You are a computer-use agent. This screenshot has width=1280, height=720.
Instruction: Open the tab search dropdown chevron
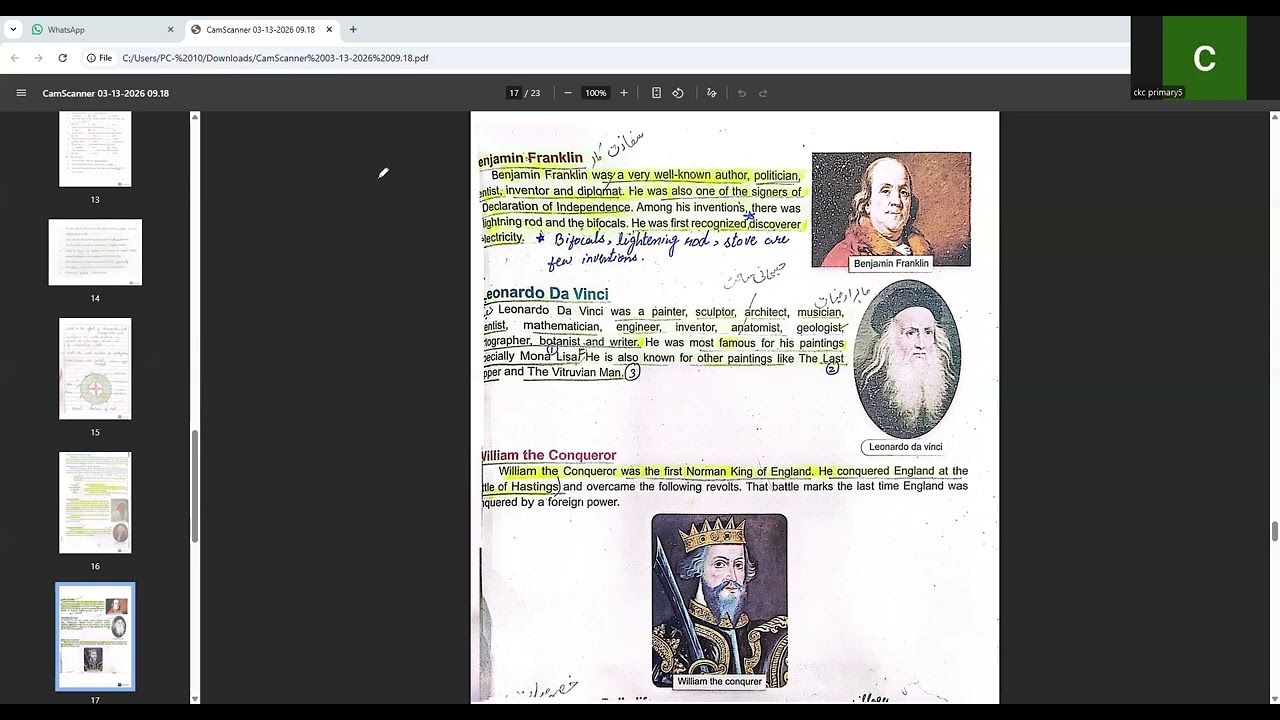[13, 30]
